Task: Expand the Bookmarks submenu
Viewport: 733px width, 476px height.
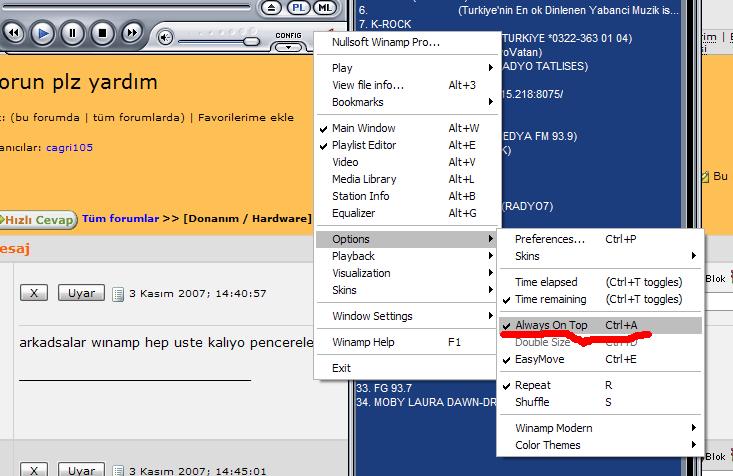Action: (x=407, y=102)
